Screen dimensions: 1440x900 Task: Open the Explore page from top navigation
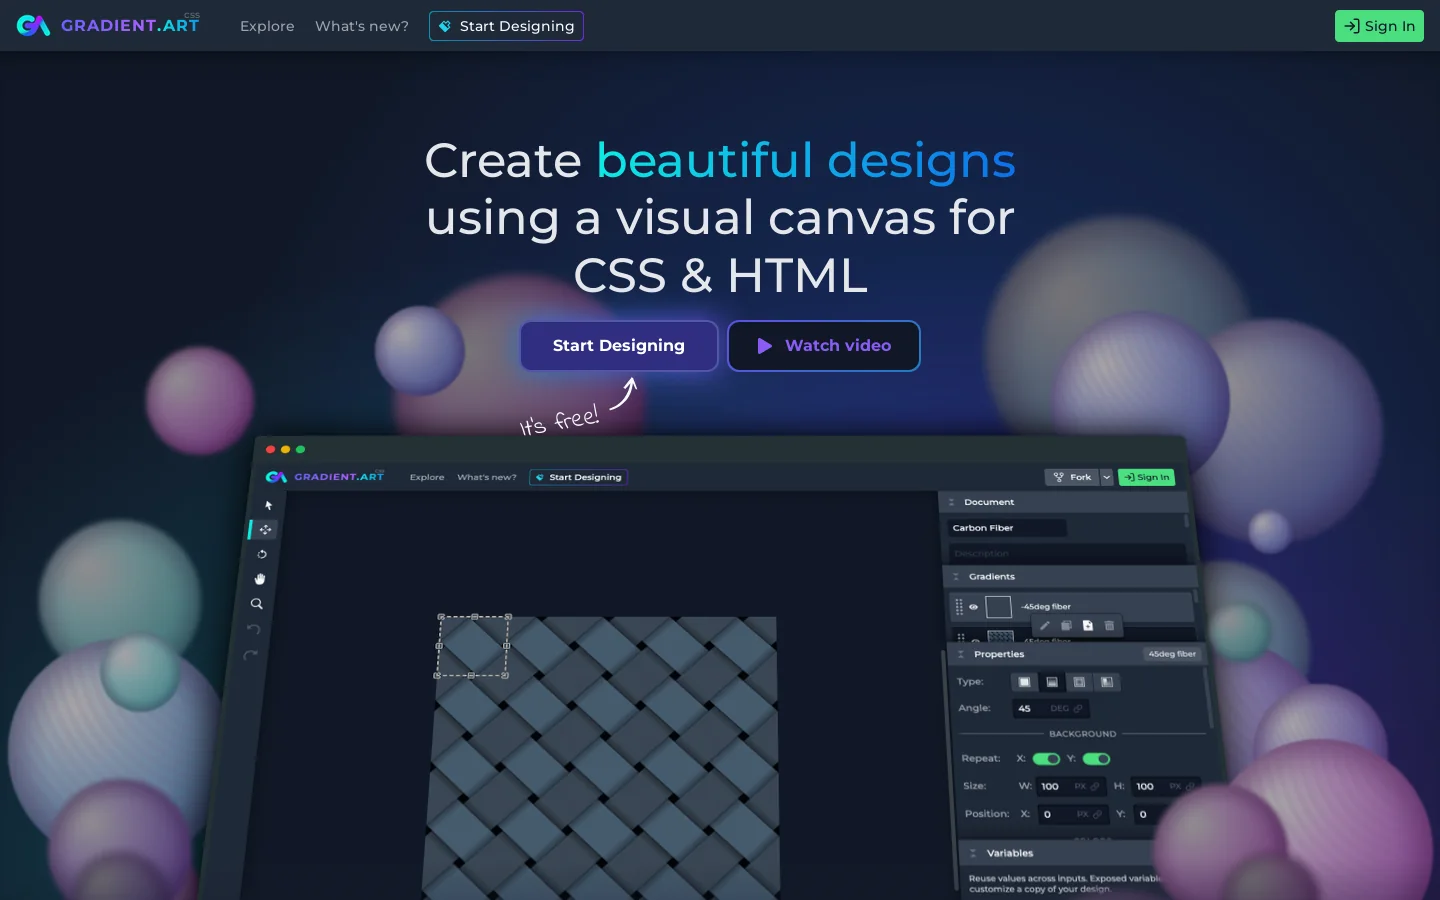point(267,26)
